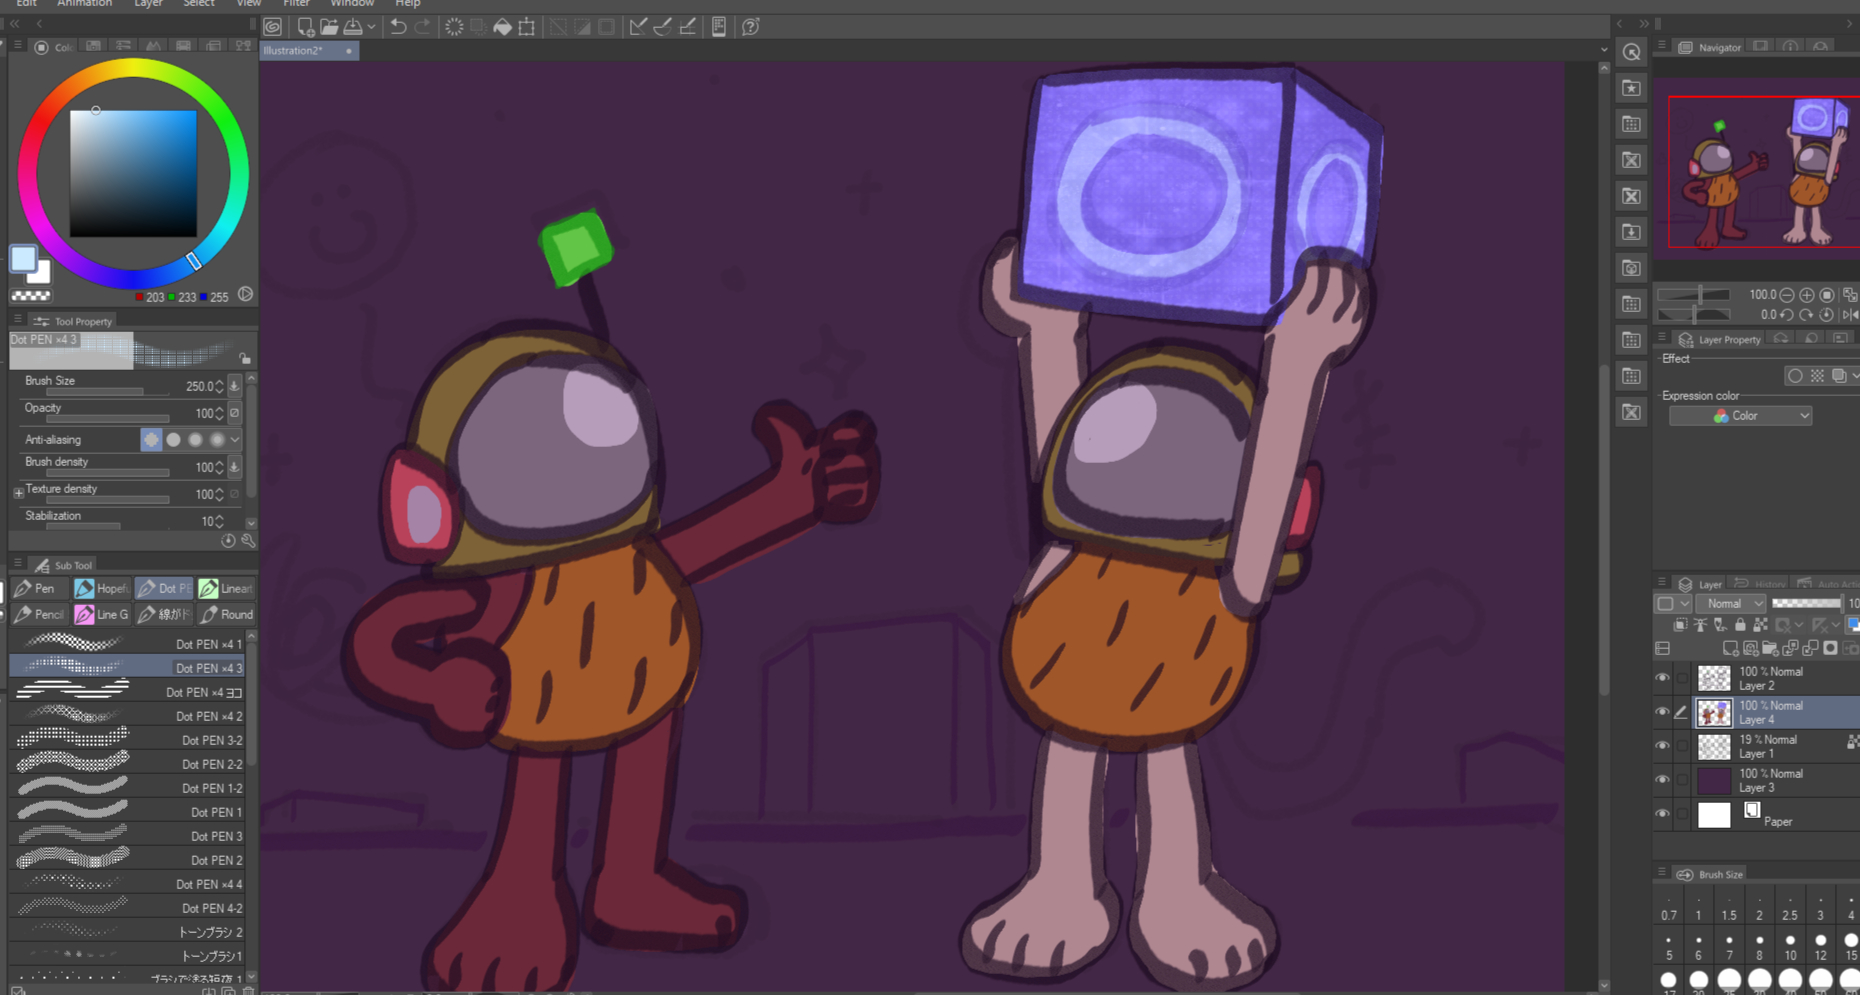The height and width of the screenshot is (995, 1860).
Task: Click the Clip Studio swirl icon
Action: (x=273, y=27)
